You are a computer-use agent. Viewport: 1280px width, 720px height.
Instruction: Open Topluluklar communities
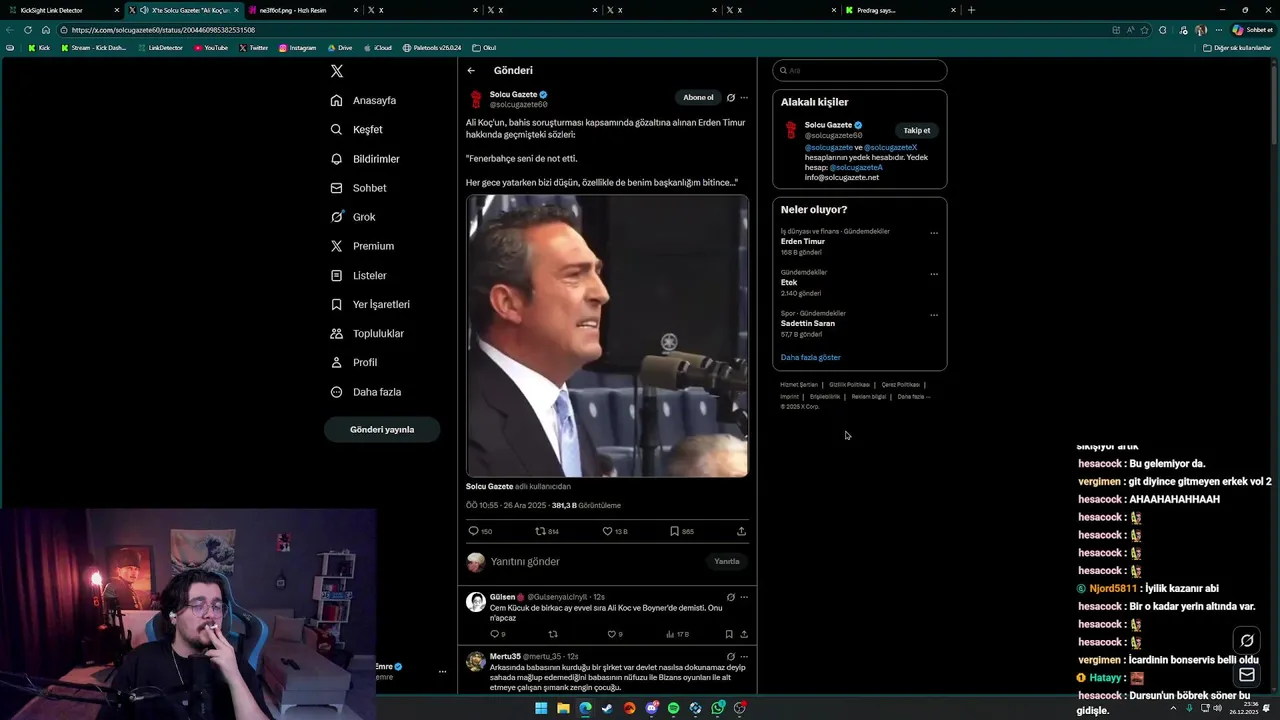(367, 333)
